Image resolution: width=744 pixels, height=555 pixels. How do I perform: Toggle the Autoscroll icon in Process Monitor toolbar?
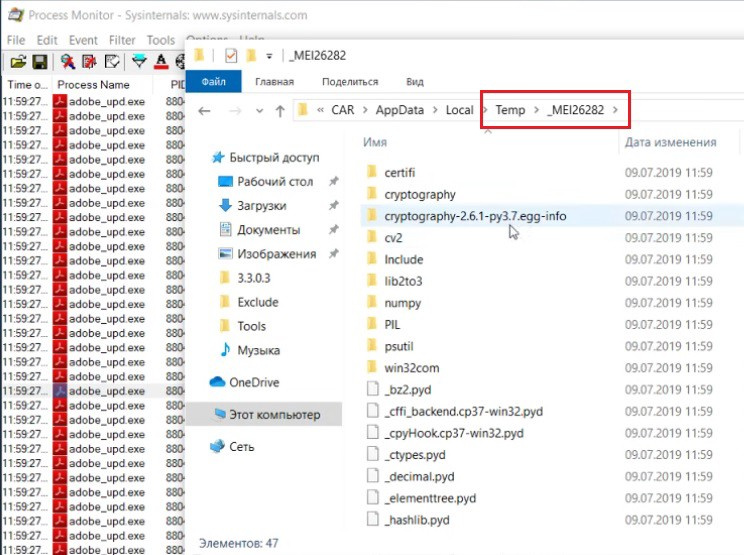(91, 62)
